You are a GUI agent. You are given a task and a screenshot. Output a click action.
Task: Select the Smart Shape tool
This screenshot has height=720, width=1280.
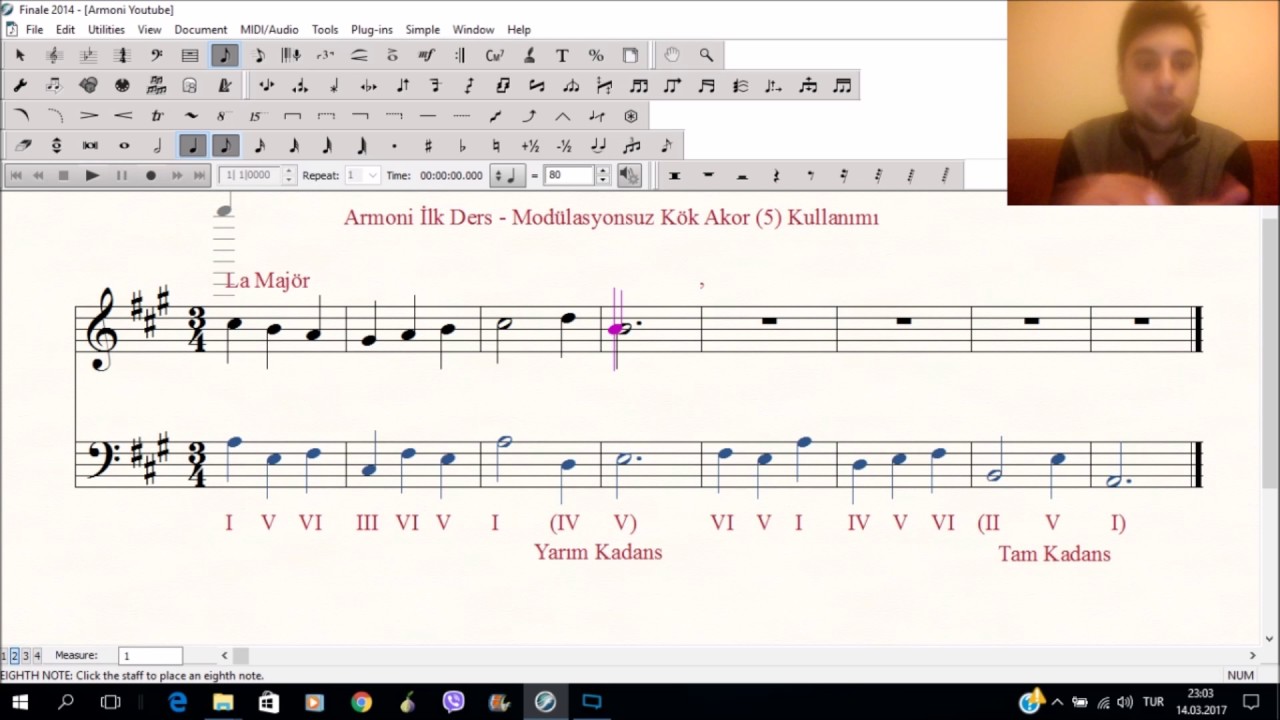pos(359,55)
